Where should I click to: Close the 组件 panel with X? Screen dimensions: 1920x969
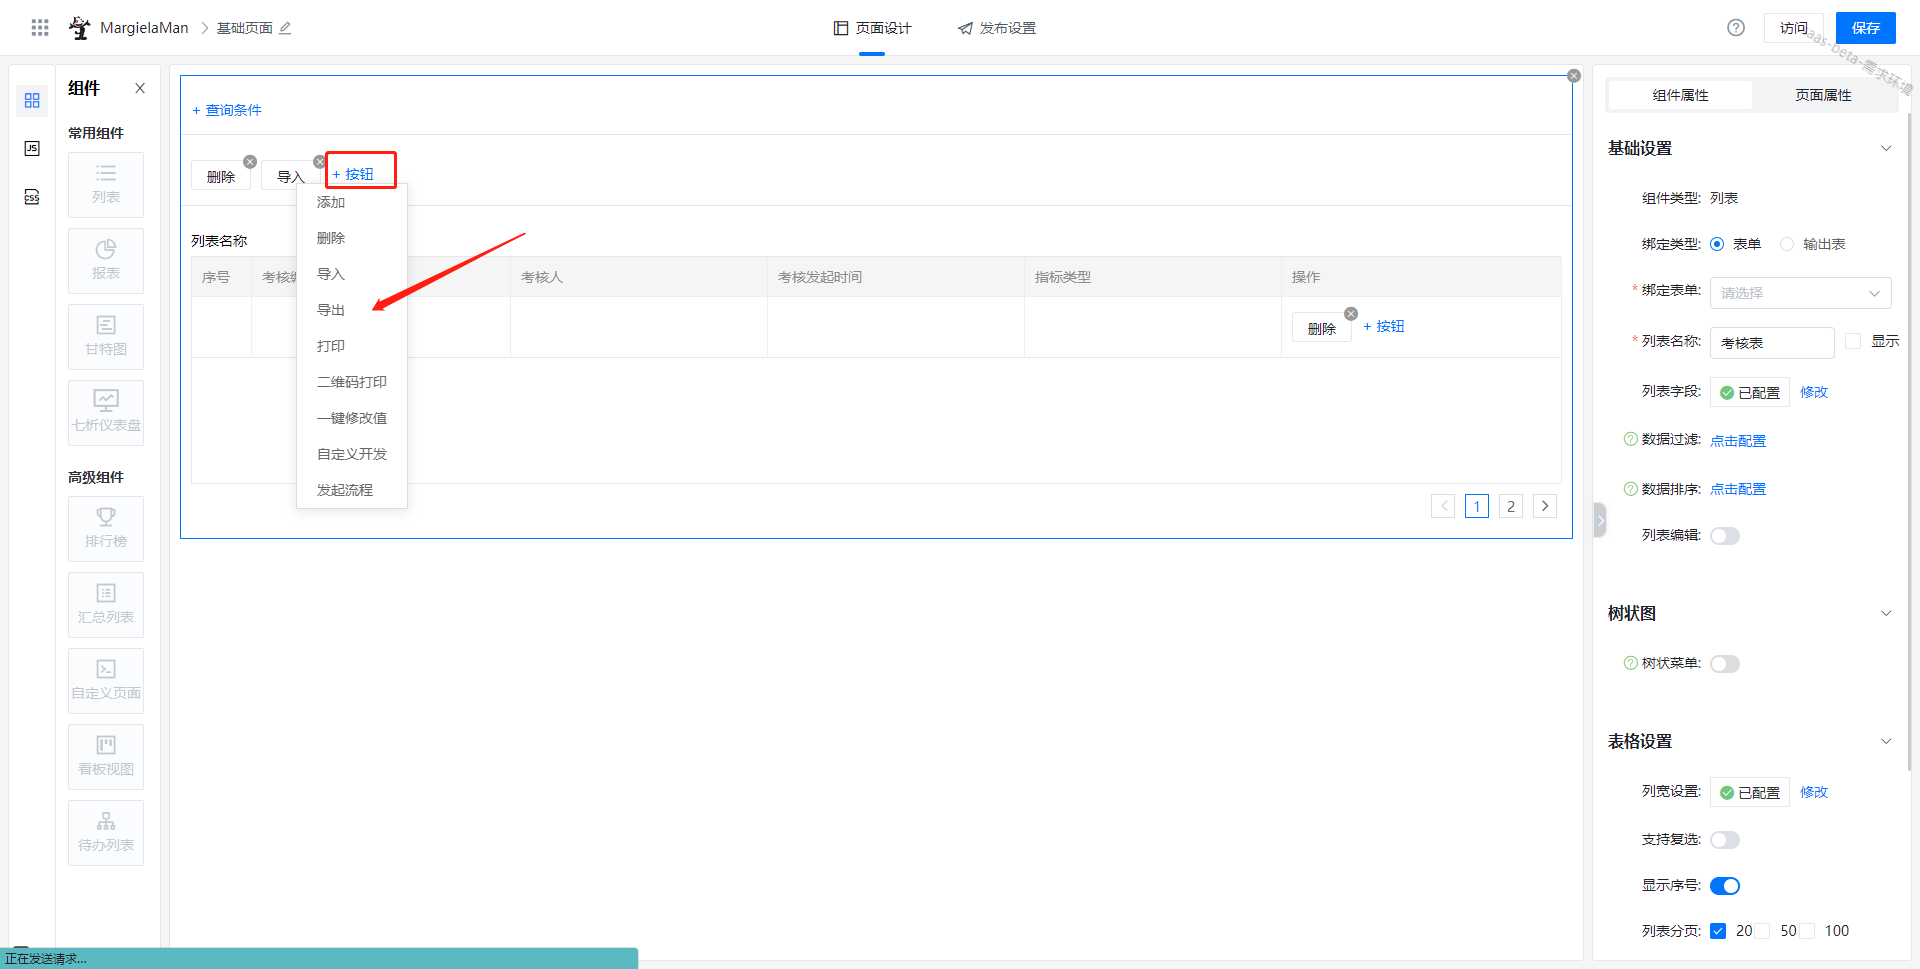point(140,88)
